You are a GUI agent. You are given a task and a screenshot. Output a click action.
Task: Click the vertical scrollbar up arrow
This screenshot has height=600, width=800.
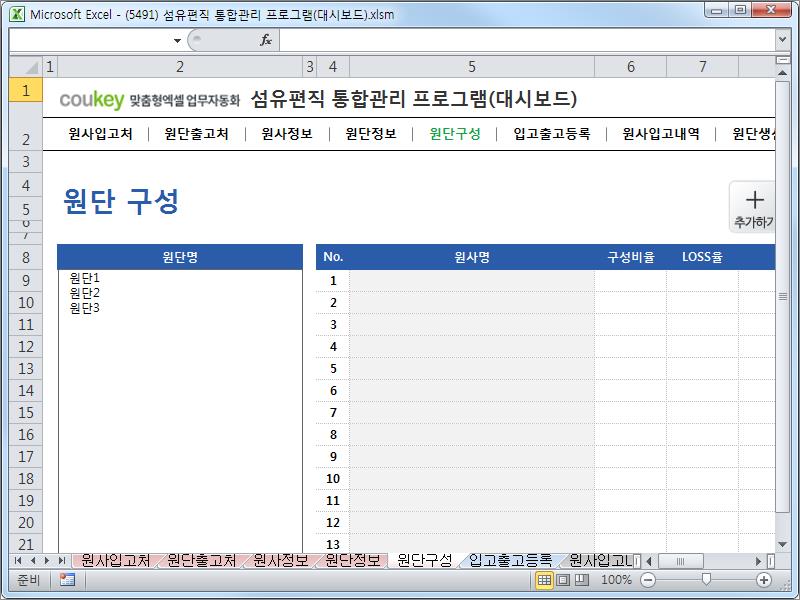tap(782, 73)
